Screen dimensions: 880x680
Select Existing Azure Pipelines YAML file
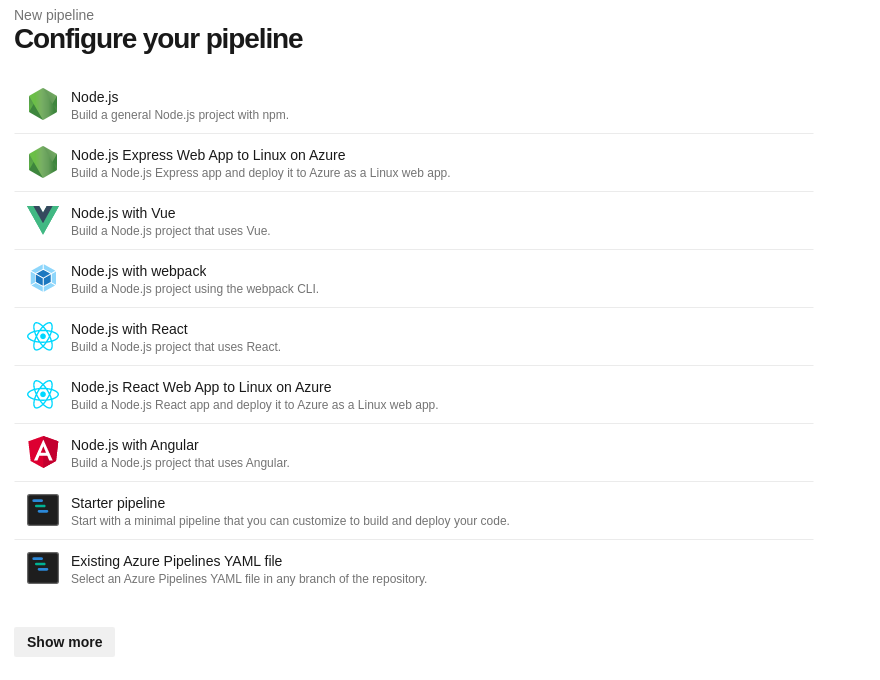click(x=176, y=561)
